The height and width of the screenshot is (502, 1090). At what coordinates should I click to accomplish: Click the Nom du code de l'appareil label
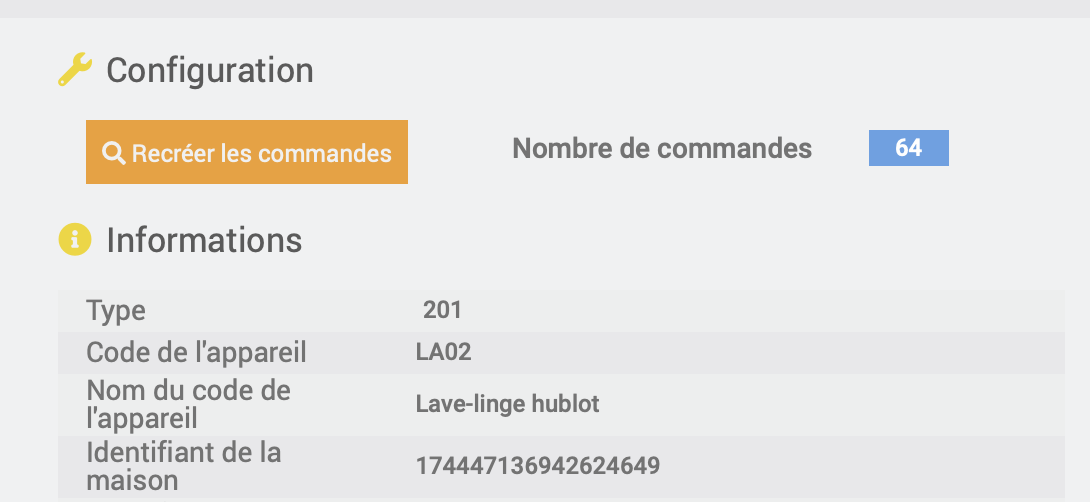(188, 404)
